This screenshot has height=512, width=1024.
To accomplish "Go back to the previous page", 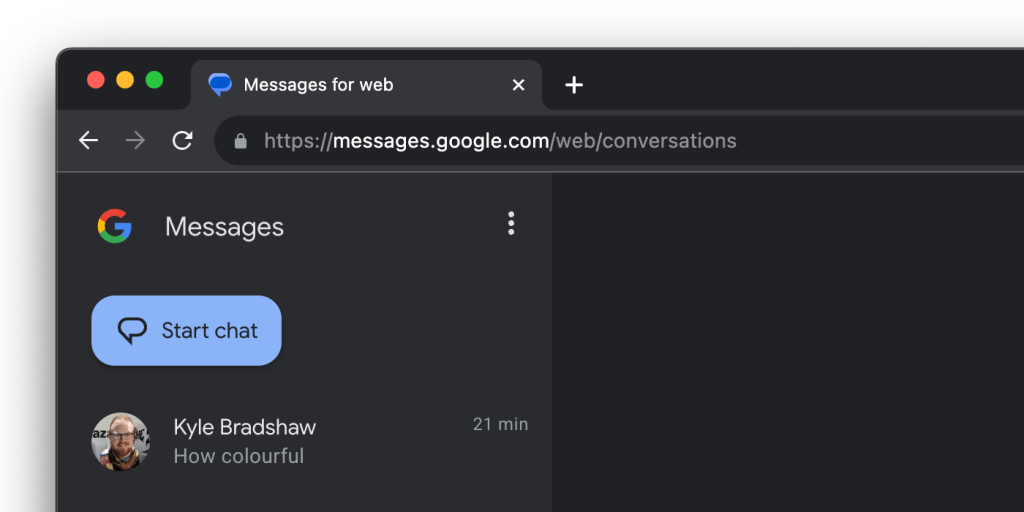I will coord(89,141).
